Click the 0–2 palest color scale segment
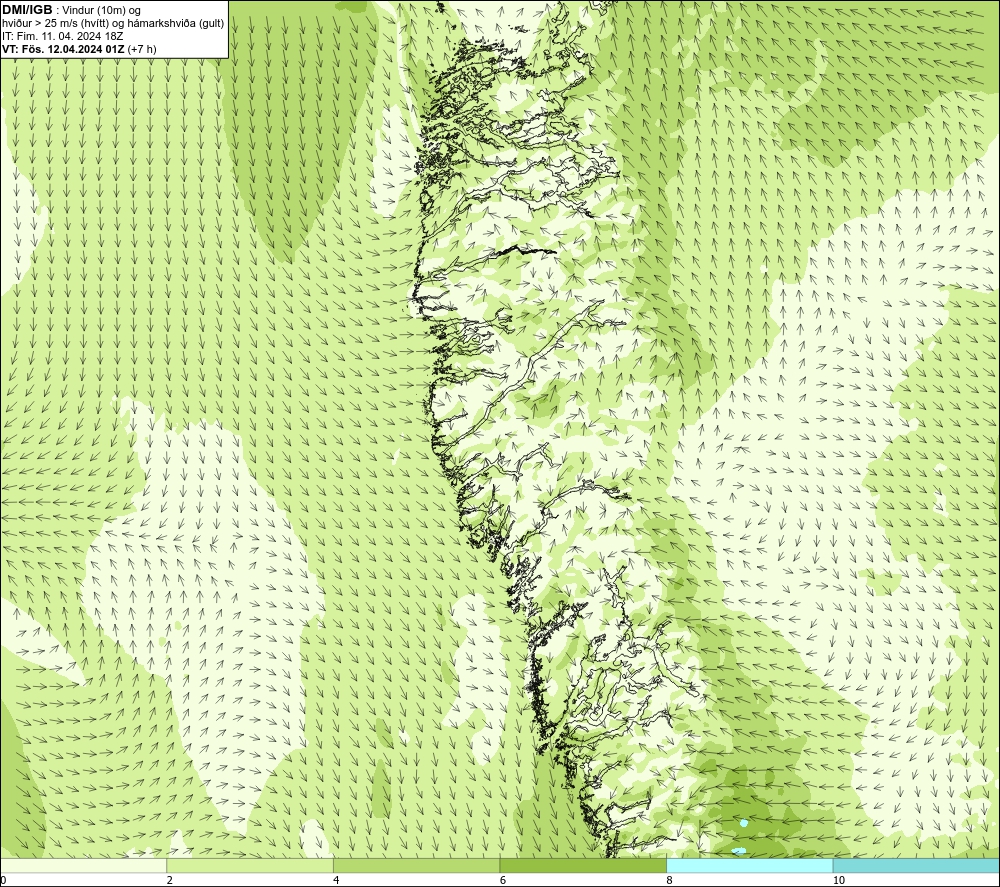The width and height of the screenshot is (1000, 887). coord(84,865)
